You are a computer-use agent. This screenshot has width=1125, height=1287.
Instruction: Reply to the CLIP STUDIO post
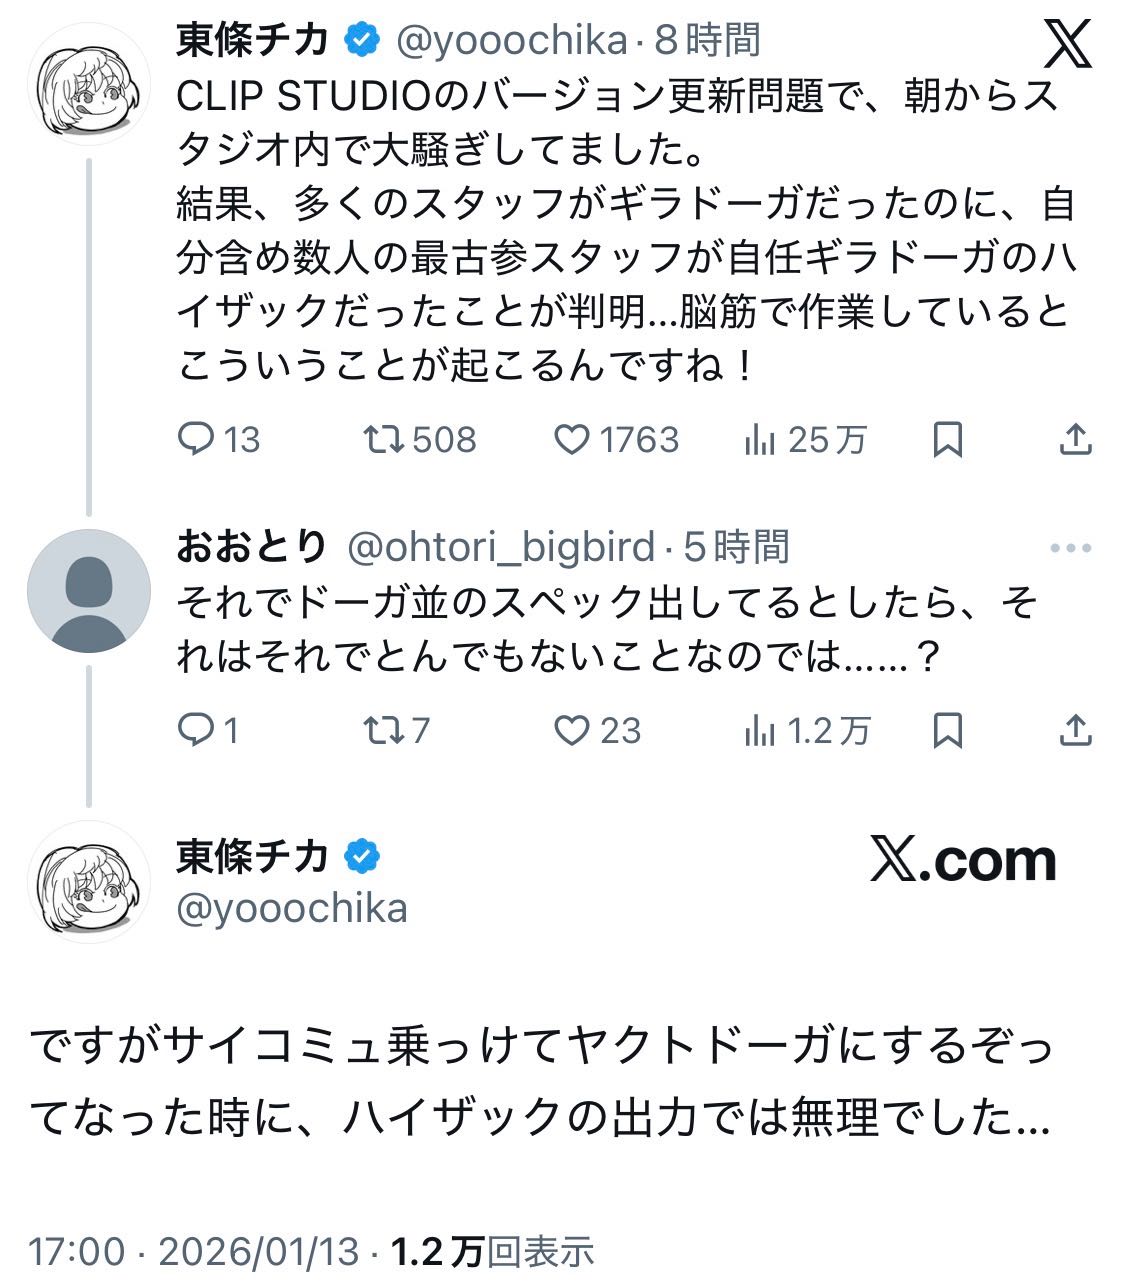coord(196,439)
